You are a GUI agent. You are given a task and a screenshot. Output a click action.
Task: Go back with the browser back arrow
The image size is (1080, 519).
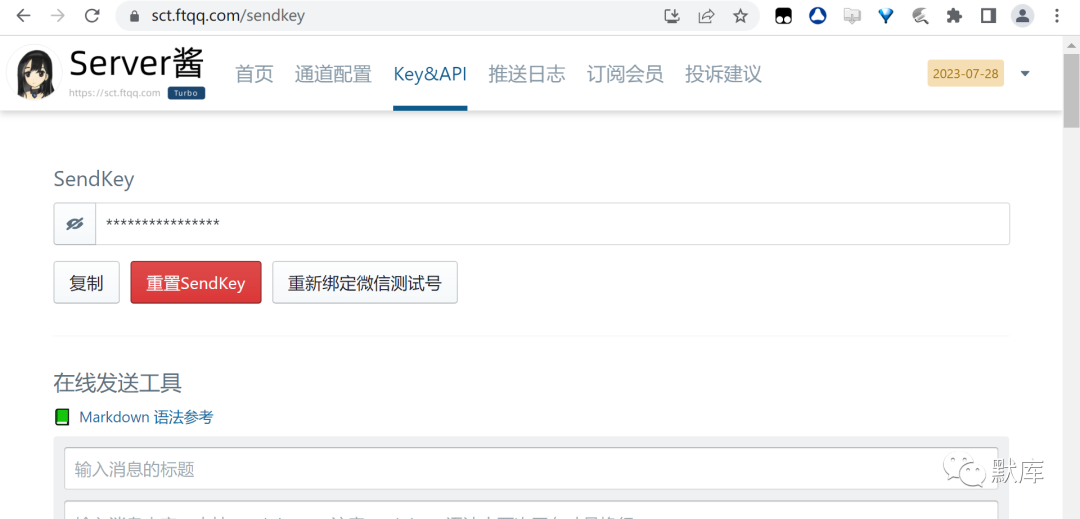[23, 16]
